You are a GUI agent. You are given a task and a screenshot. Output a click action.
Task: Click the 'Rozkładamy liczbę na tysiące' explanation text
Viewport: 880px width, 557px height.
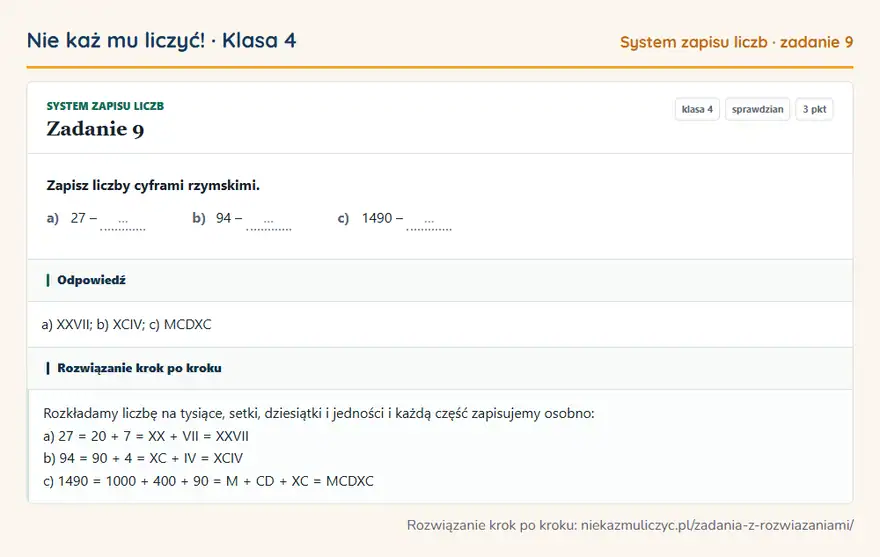(318, 414)
